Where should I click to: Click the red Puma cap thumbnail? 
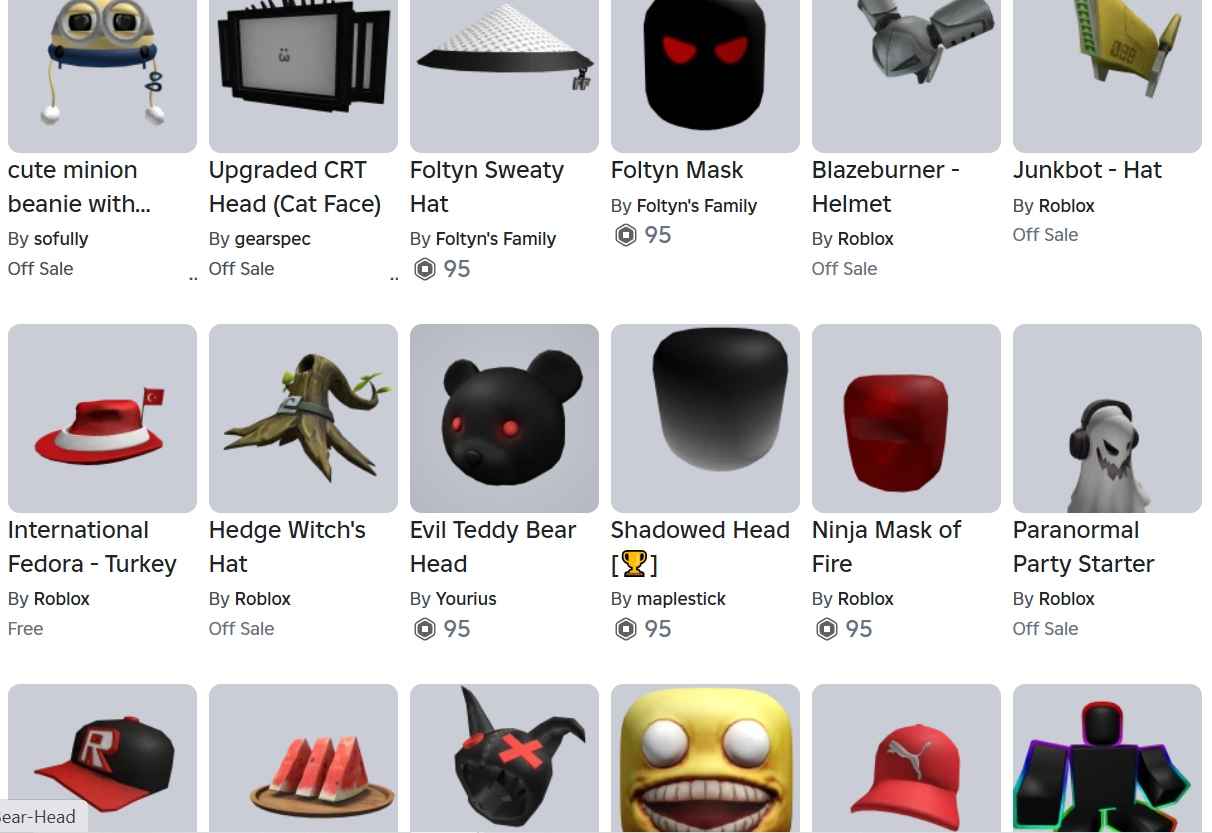(906, 758)
